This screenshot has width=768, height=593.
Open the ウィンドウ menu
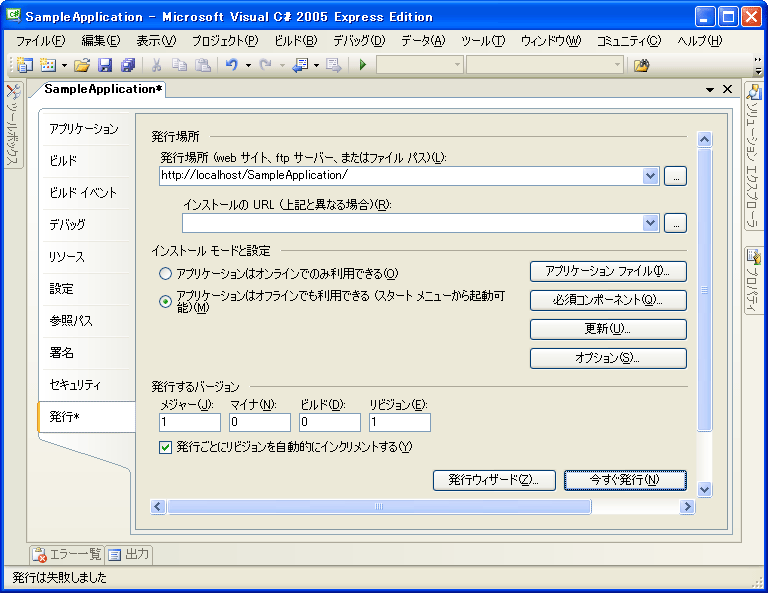pyautogui.click(x=551, y=41)
